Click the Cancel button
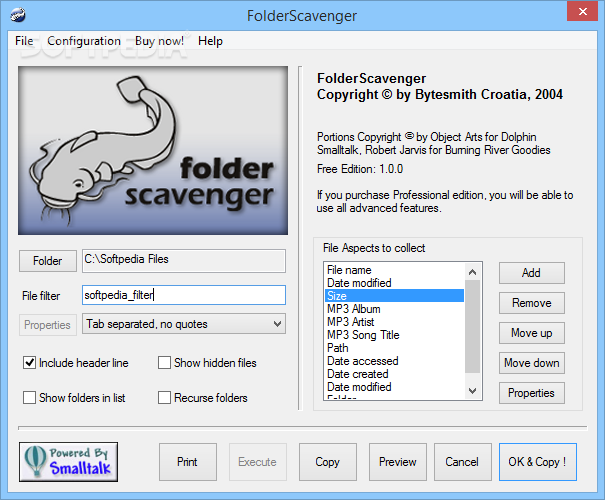Viewport: 605px width, 500px height. pos(463,462)
